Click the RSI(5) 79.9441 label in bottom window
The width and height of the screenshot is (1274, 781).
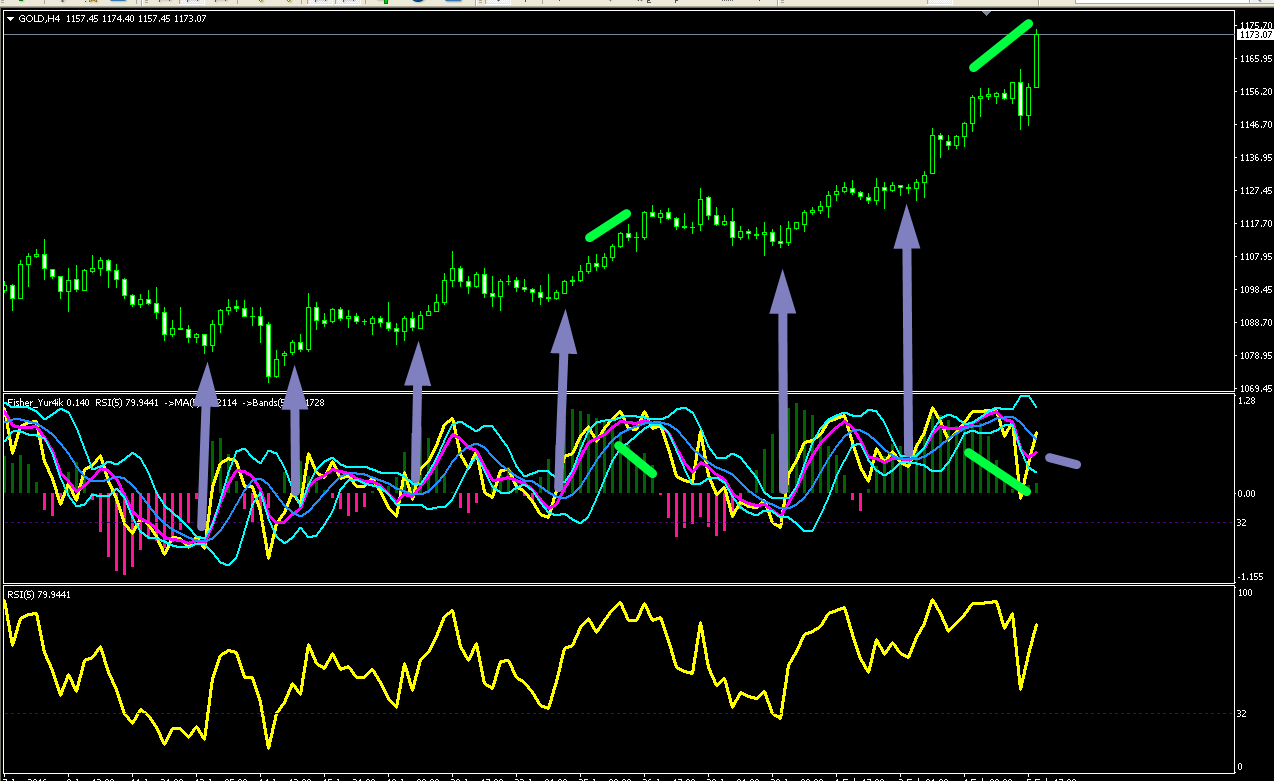[x=39, y=595]
